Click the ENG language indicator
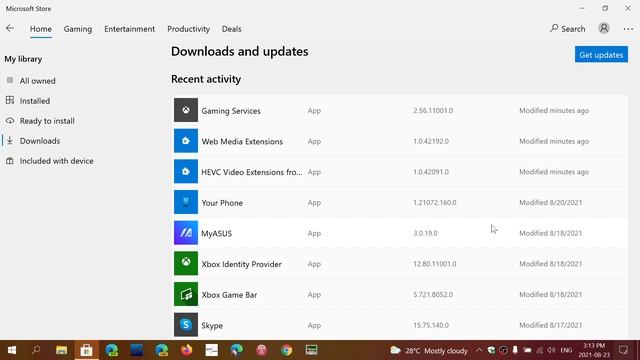Viewport: 640px width, 360px height. tap(566, 350)
